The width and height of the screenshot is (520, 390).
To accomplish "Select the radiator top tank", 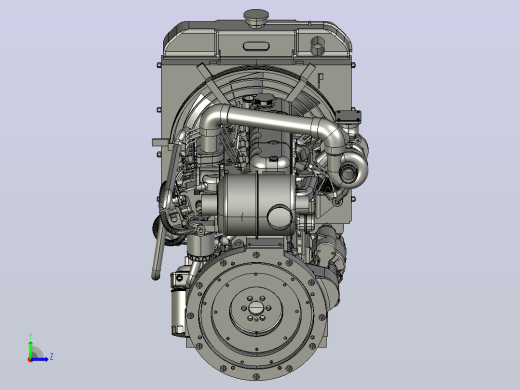I will [x=257, y=39].
